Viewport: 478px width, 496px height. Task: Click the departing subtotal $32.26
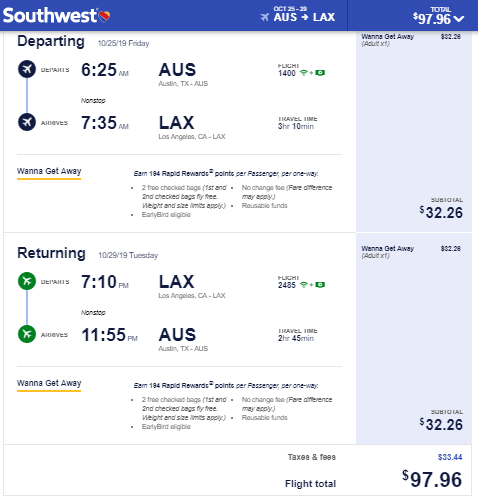point(441,212)
